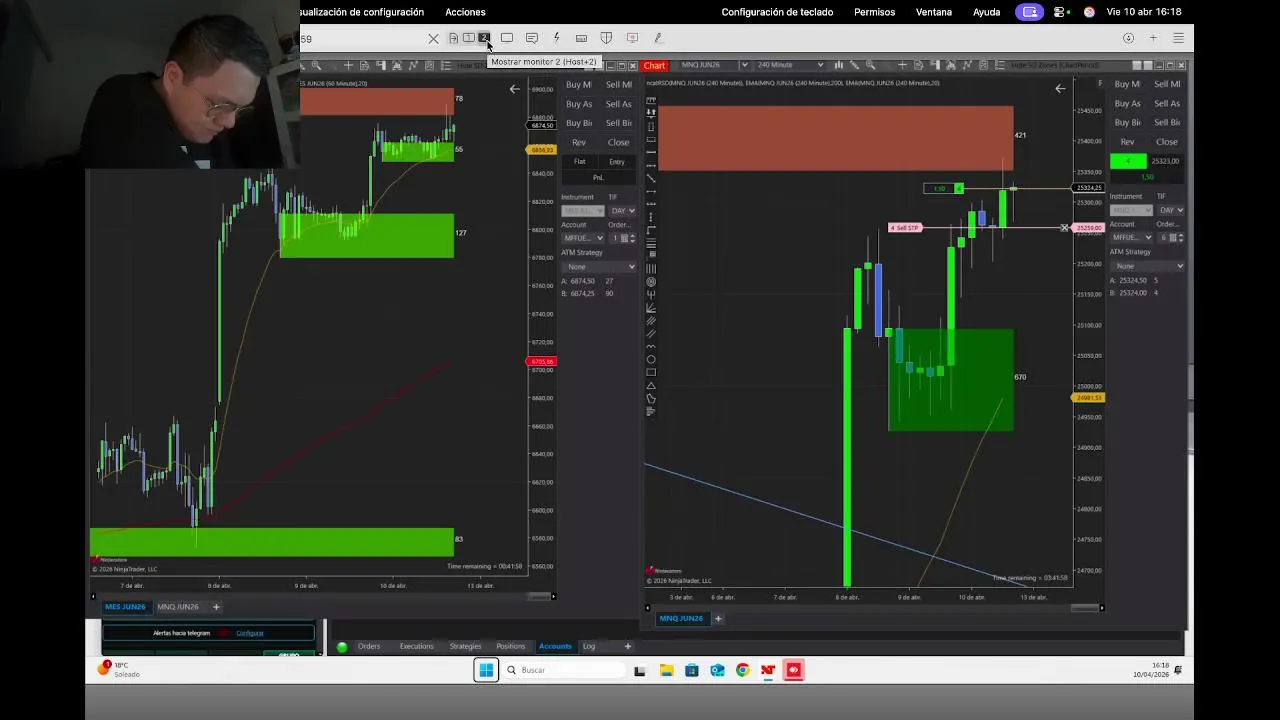Click Sell Market in MES chart trader
The height and width of the screenshot is (720, 1280).
click(x=618, y=85)
